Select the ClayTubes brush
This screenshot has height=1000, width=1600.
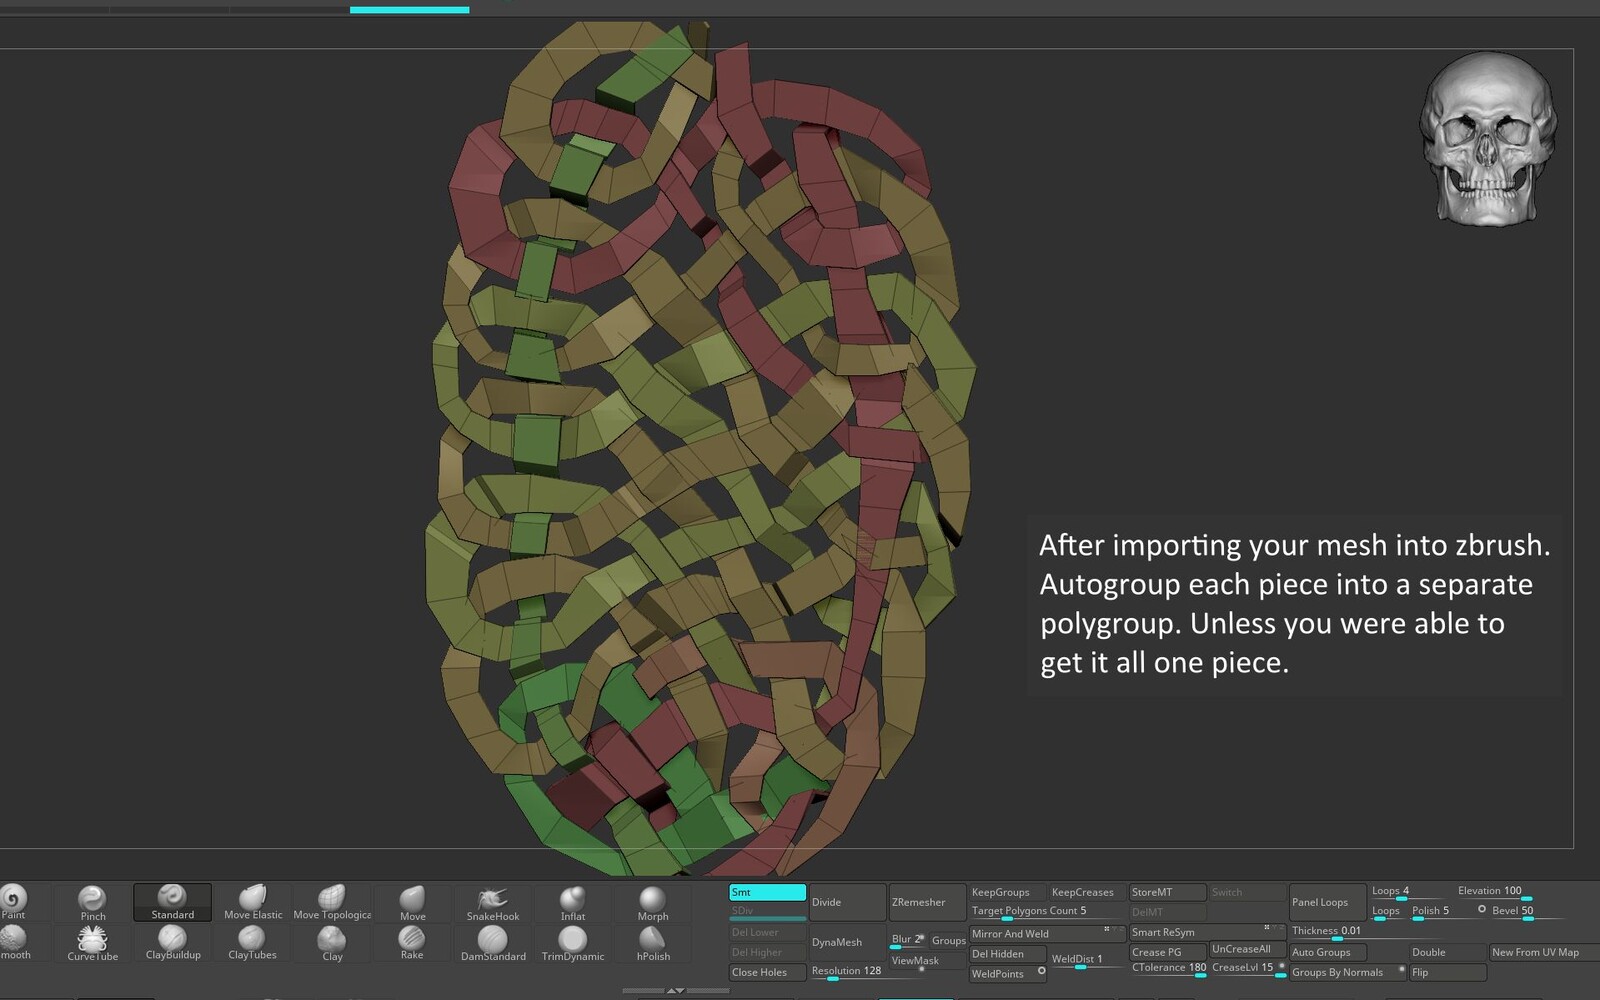(x=252, y=942)
